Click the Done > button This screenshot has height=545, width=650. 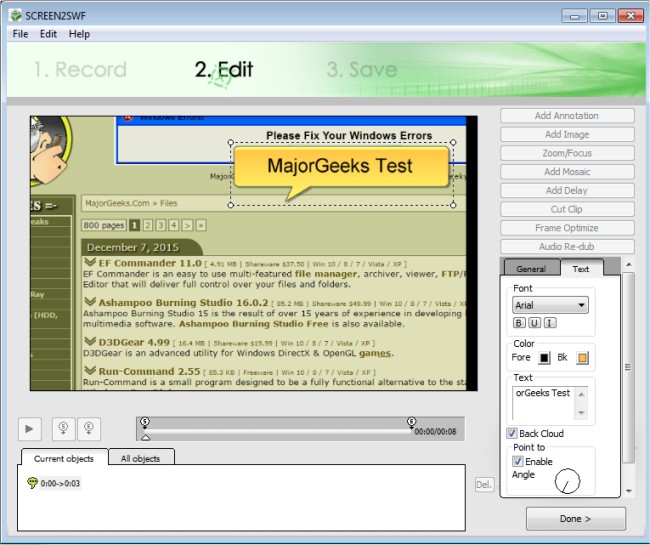click(575, 518)
